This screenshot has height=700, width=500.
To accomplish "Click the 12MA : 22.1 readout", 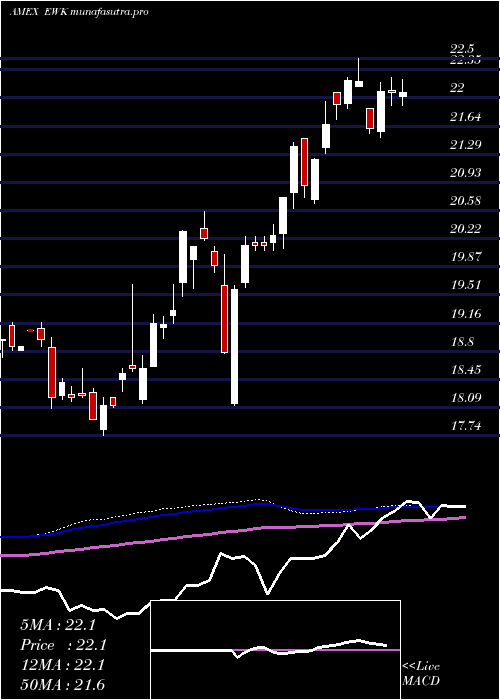I will (x=62, y=665).
